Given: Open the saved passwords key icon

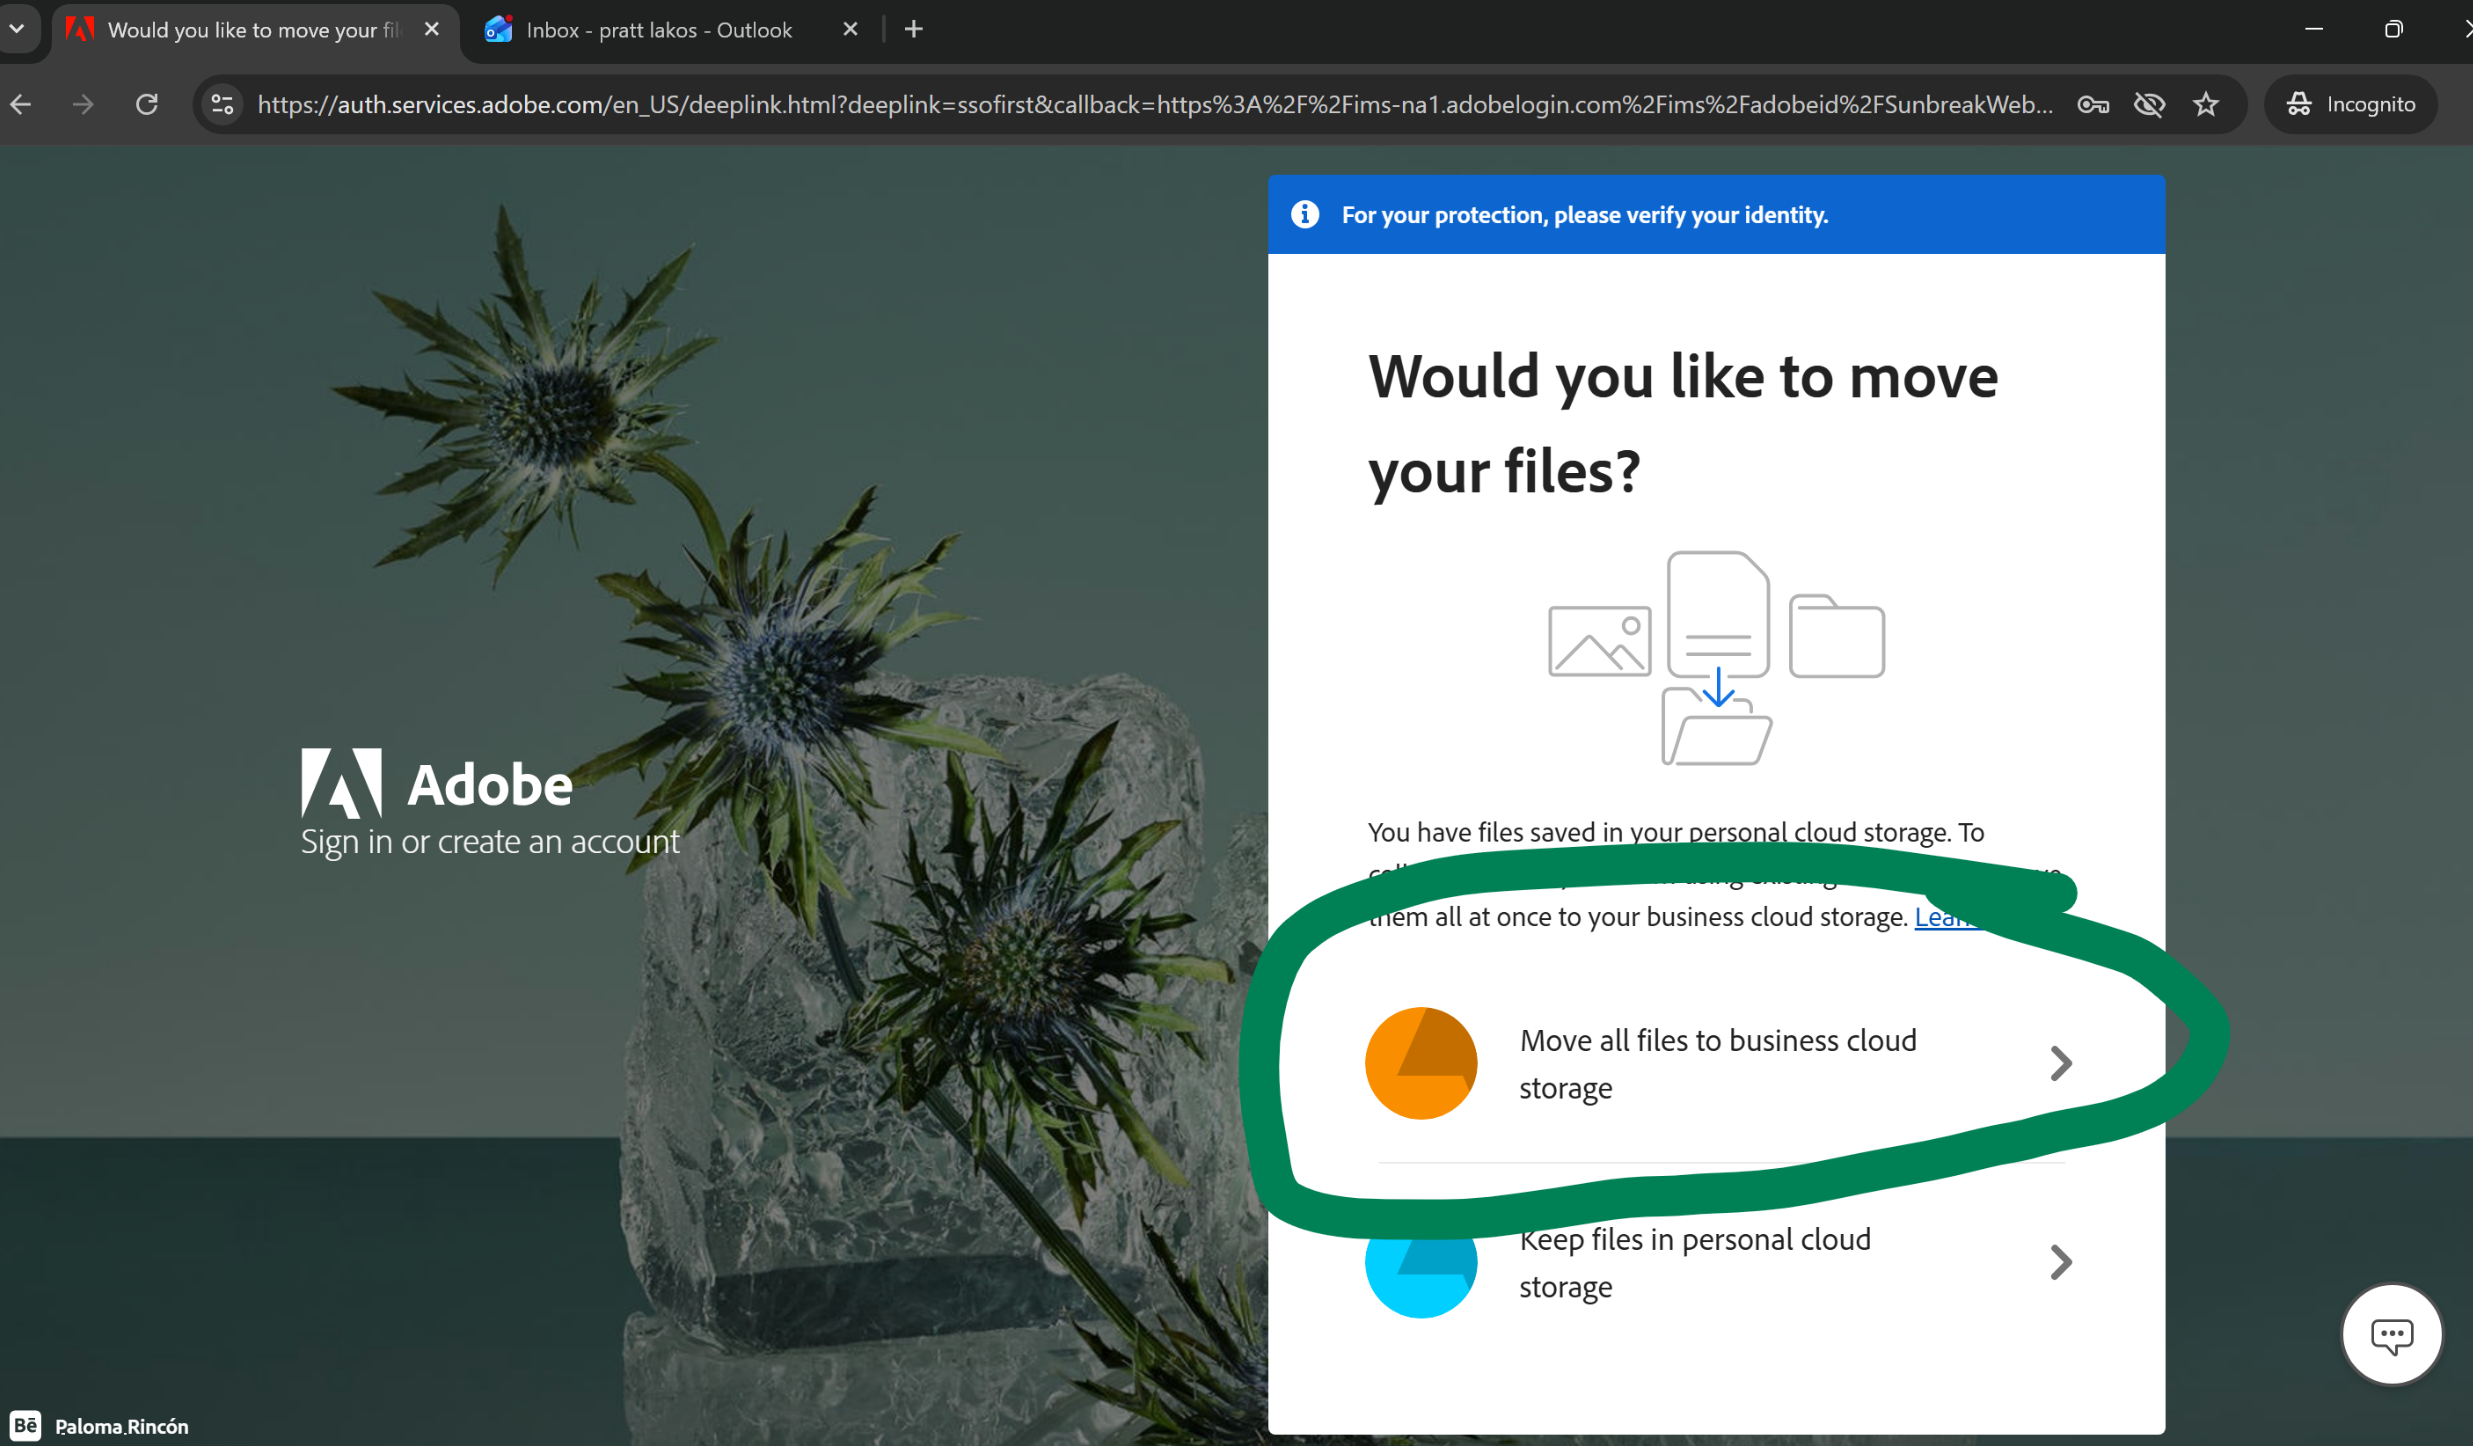Looking at the screenshot, I should 2093,104.
